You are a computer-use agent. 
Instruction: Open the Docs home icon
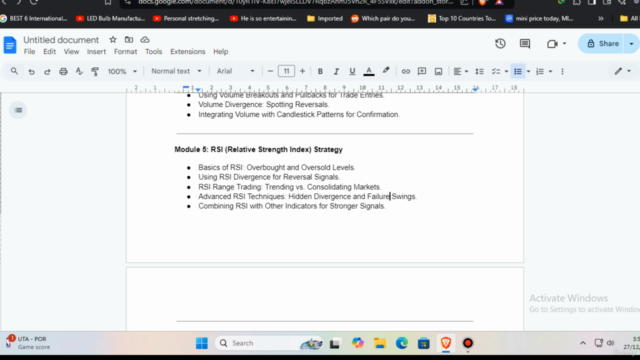pyautogui.click(x=10, y=45)
